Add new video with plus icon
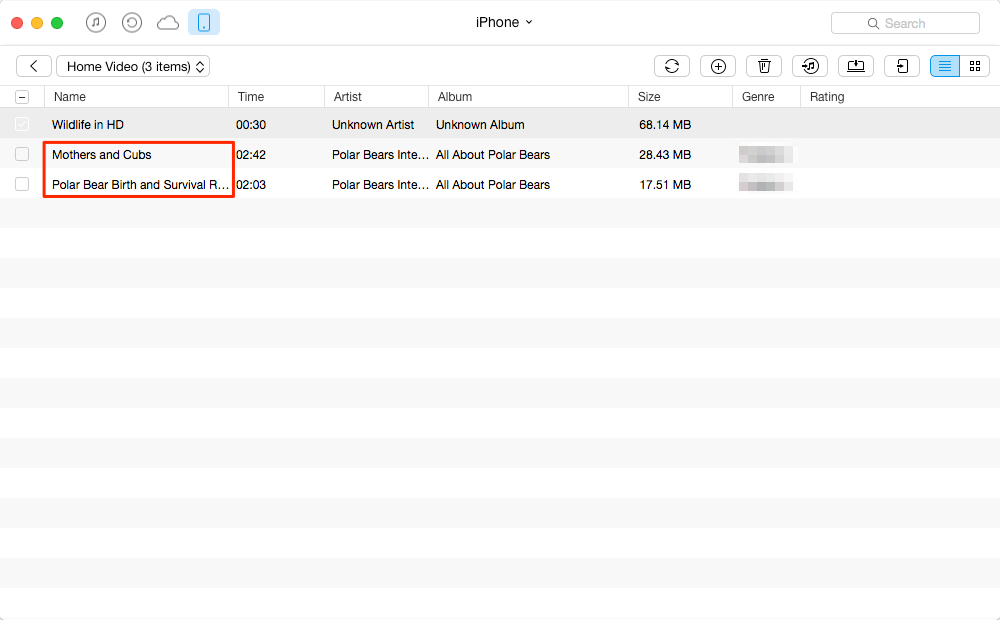 tap(718, 66)
